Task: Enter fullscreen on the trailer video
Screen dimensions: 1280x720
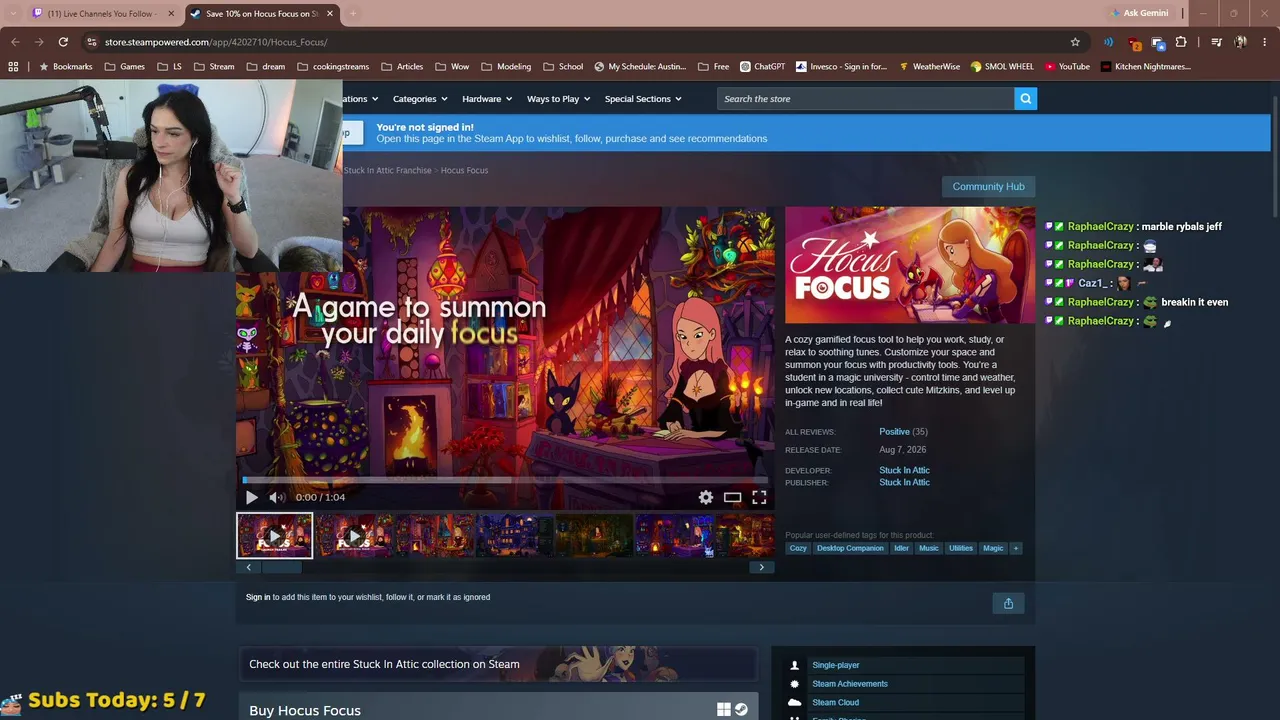Action: pos(760,497)
